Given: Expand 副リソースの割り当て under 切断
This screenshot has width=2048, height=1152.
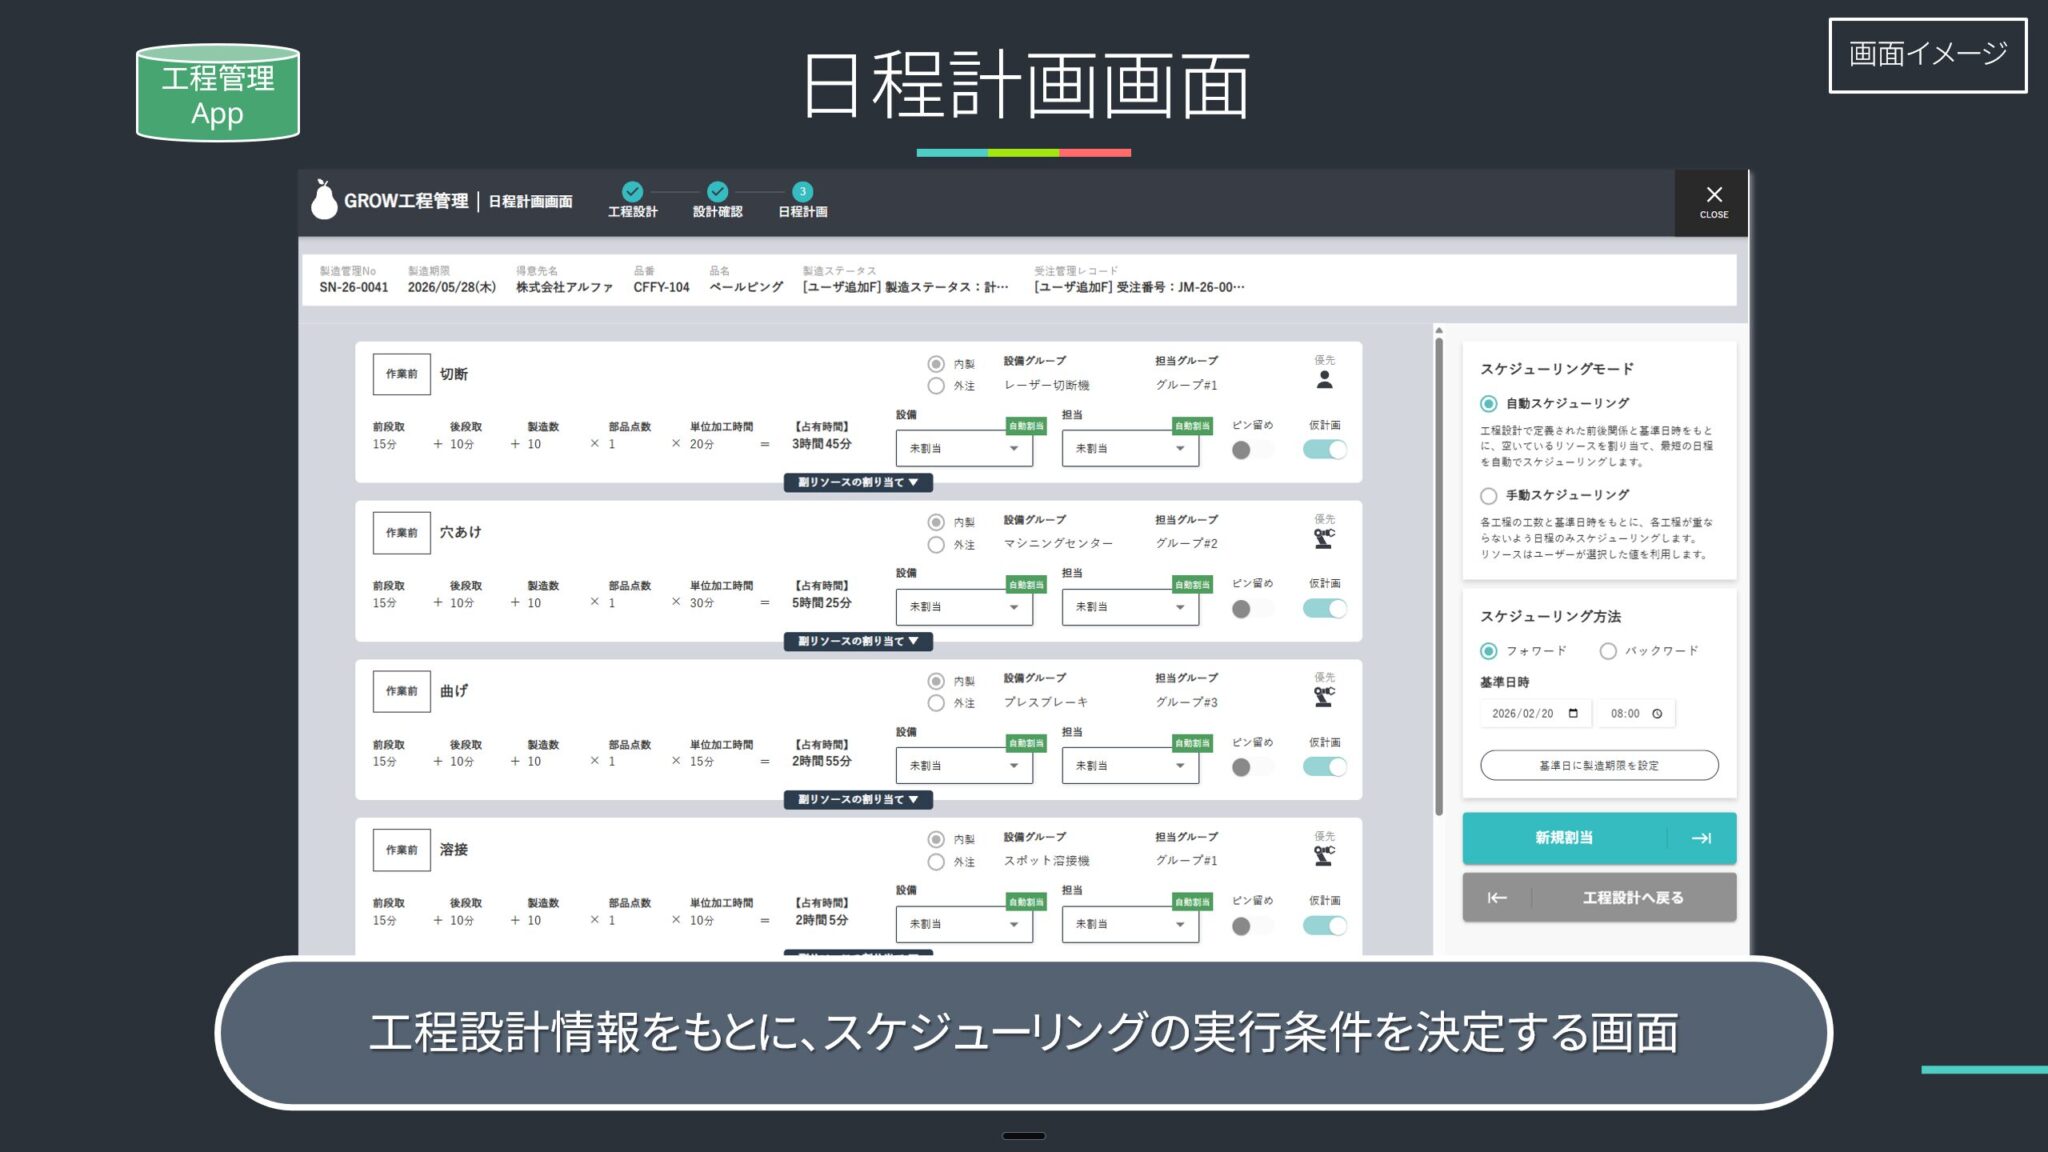Looking at the screenshot, I should [858, 482].
